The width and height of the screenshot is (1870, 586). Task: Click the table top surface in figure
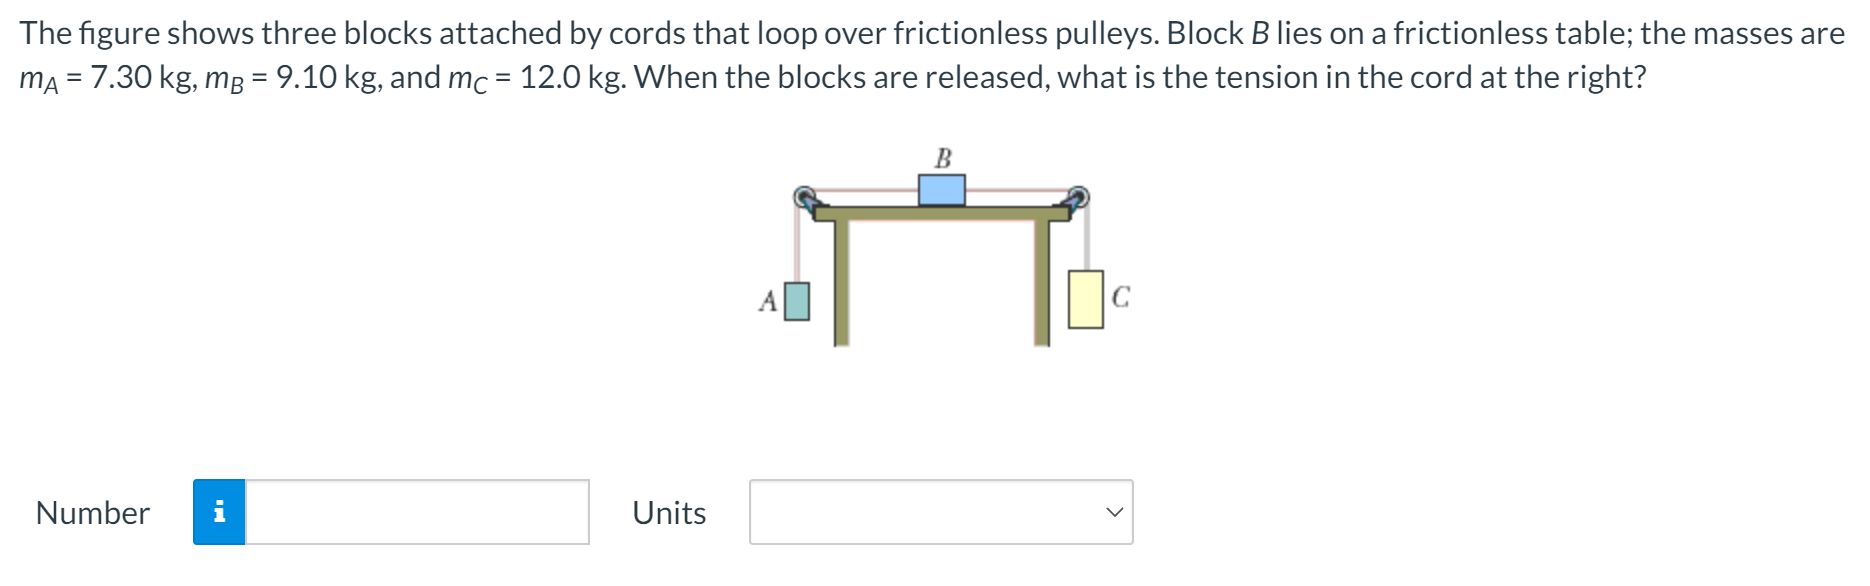pyautogui.click(x=942, y=213)
